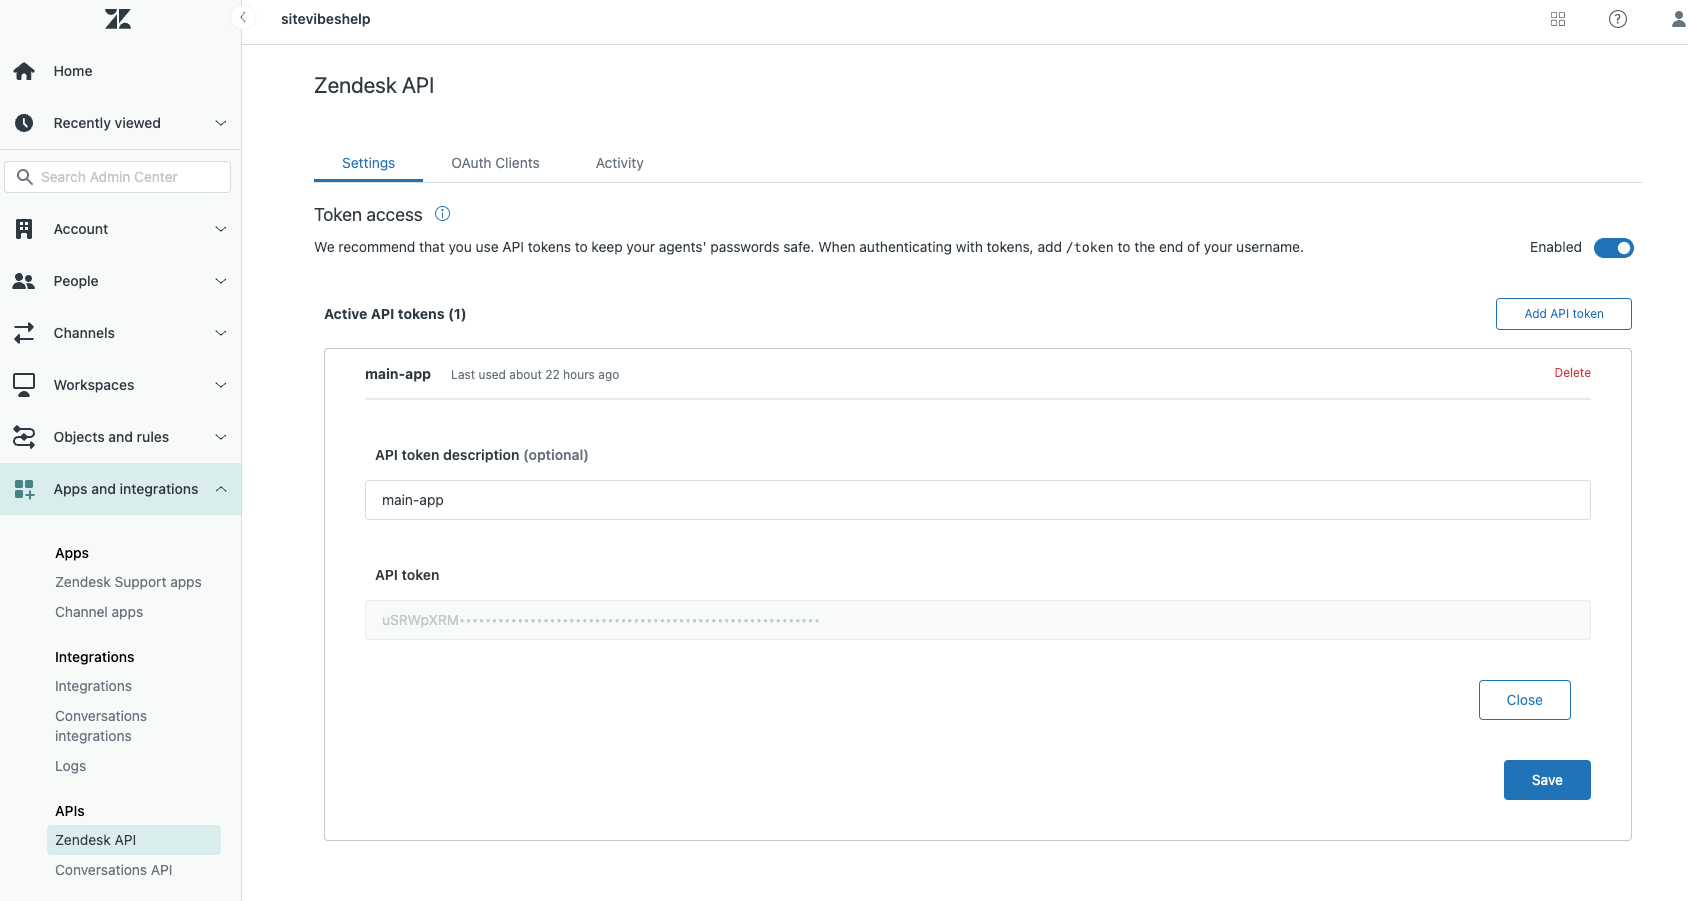
Task: Click the Integrations sidebar section heading
Action: click(94, 657)
